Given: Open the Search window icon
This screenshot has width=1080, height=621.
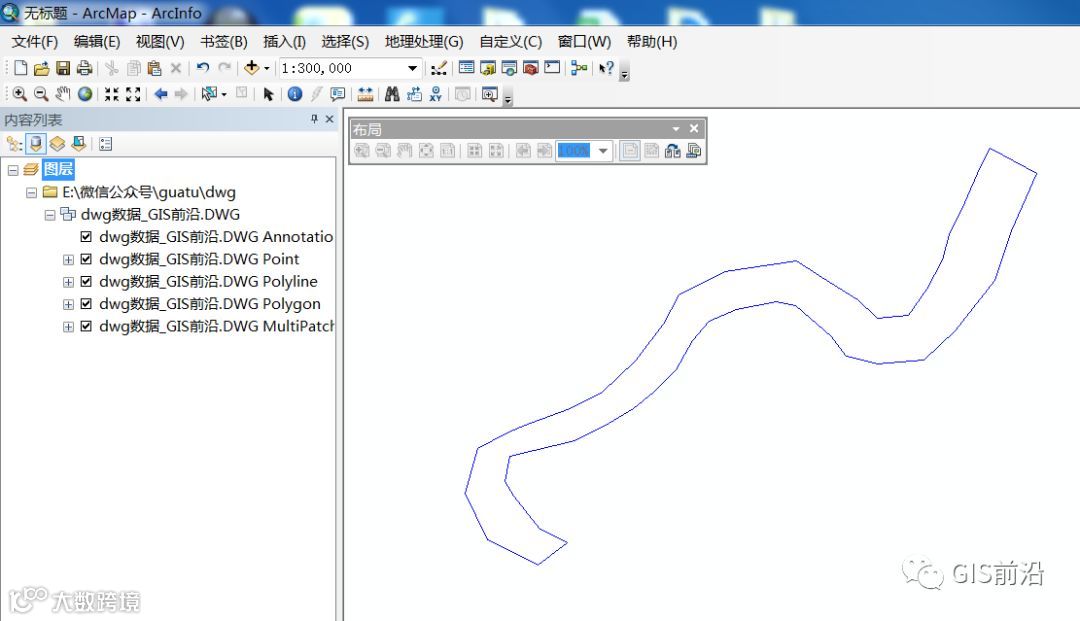Looking at the screenshot, I should point(509,68).
